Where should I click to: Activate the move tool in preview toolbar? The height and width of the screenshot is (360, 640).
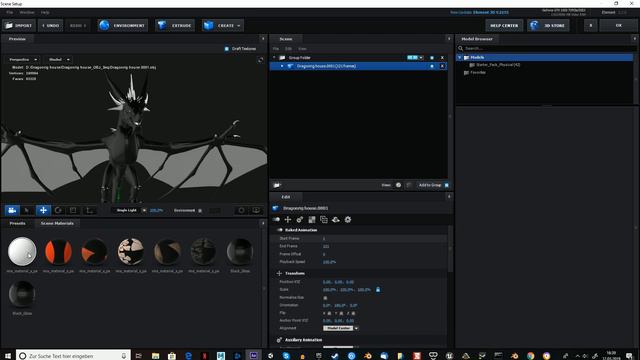click(43, 210)
